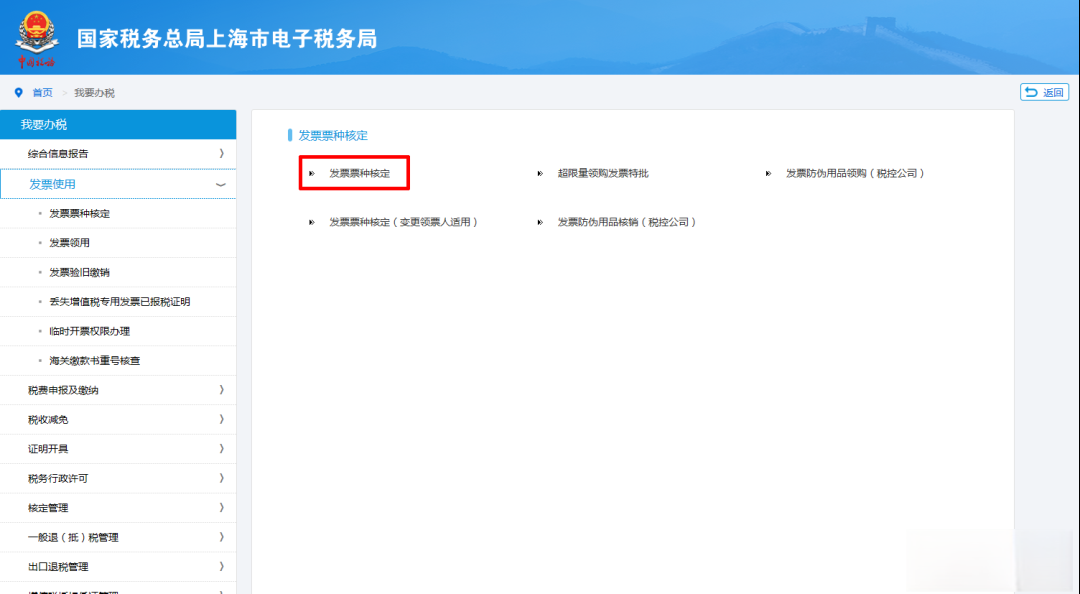Select 发票票种核定 in left sidebar
Screen dimensions: 1080x594
point(79,214)
